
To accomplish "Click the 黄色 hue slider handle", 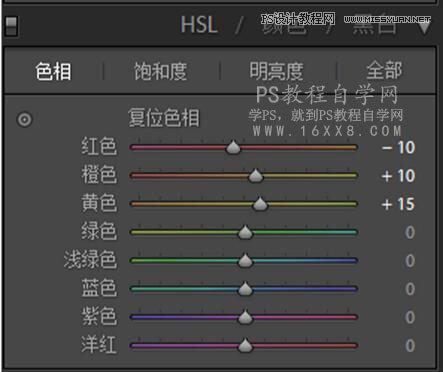I will click(x=260, y=204).
